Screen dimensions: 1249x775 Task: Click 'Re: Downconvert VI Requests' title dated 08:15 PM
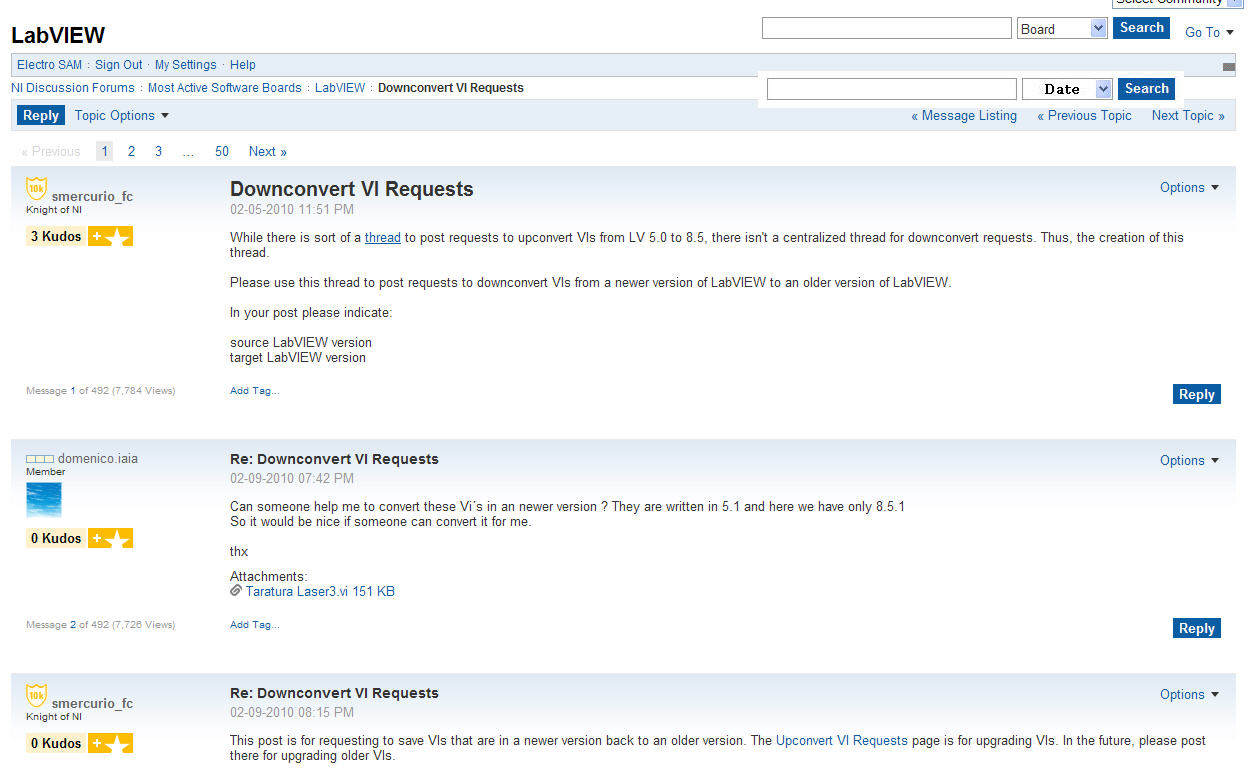click(334, 693)
